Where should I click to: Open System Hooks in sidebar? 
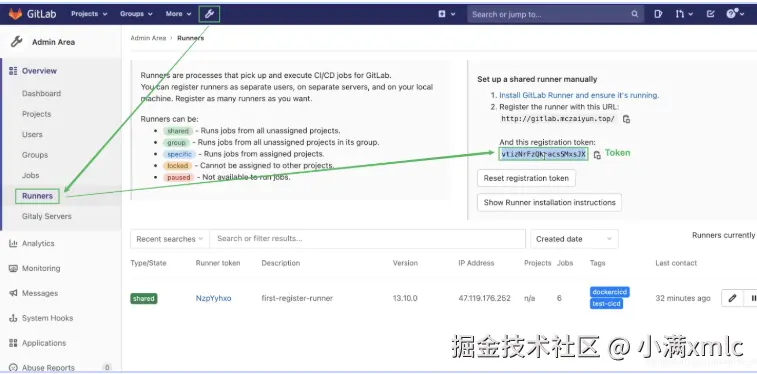47,318
